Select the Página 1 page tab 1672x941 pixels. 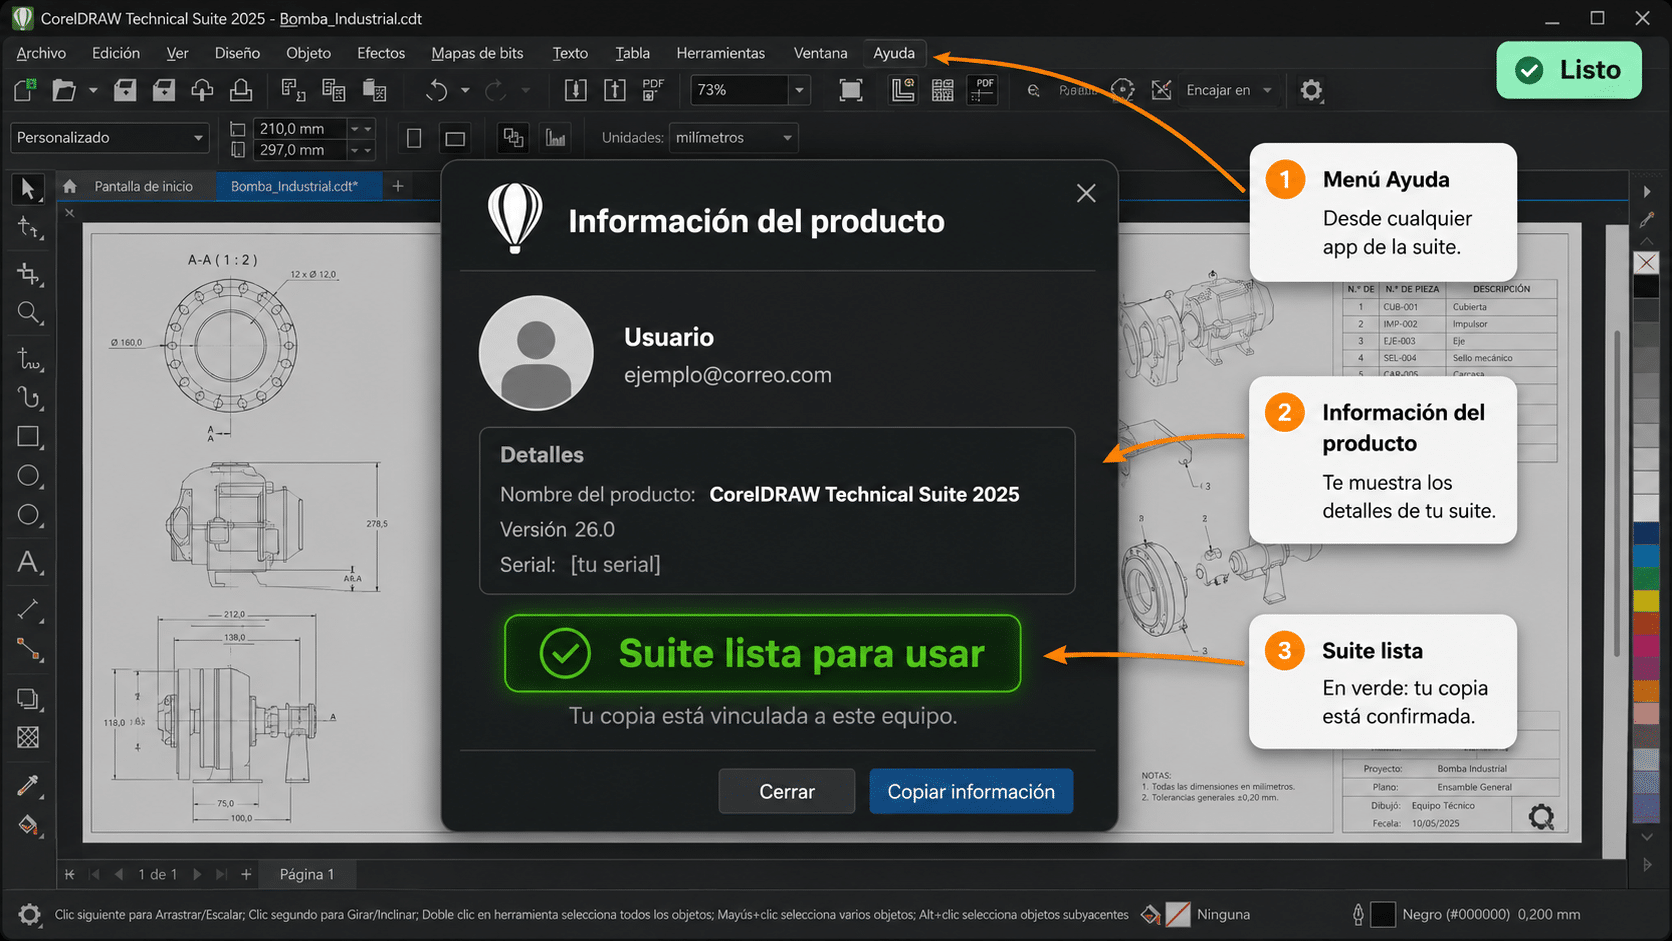pyautogui.click(x=307, y=874)
